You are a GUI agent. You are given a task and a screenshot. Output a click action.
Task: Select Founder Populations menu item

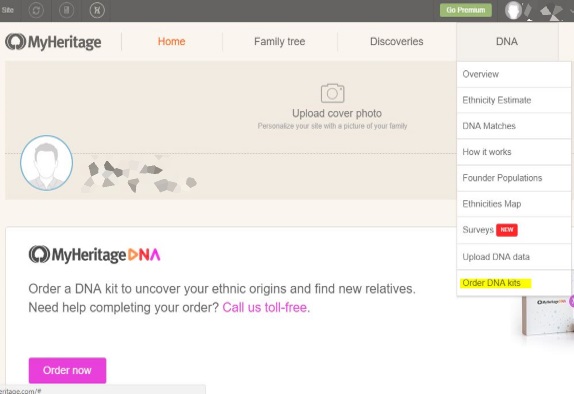(514, 178)
